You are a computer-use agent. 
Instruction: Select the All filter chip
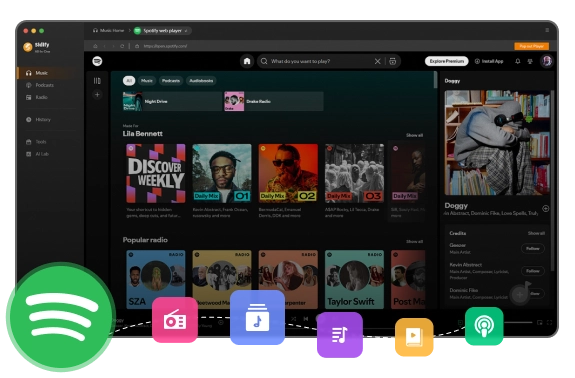point(129,81)
